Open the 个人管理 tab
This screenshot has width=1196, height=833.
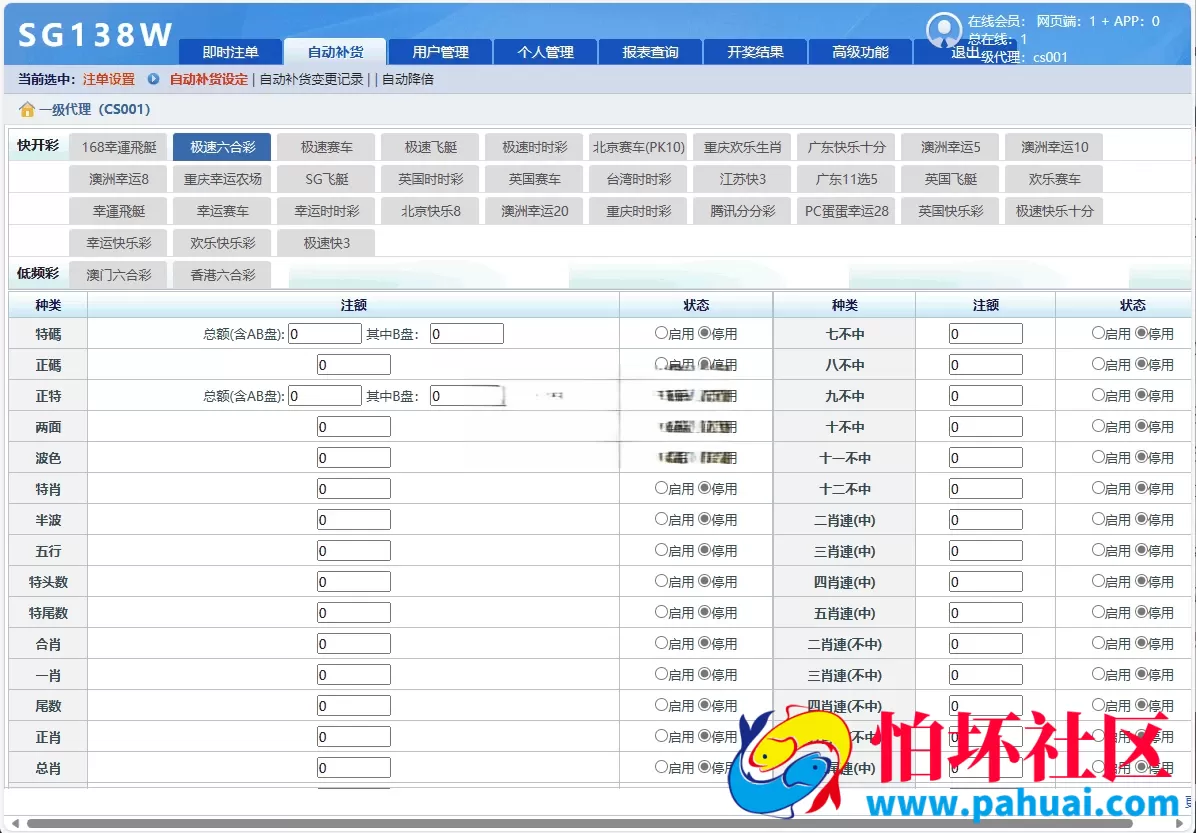(x=545, y=52)
